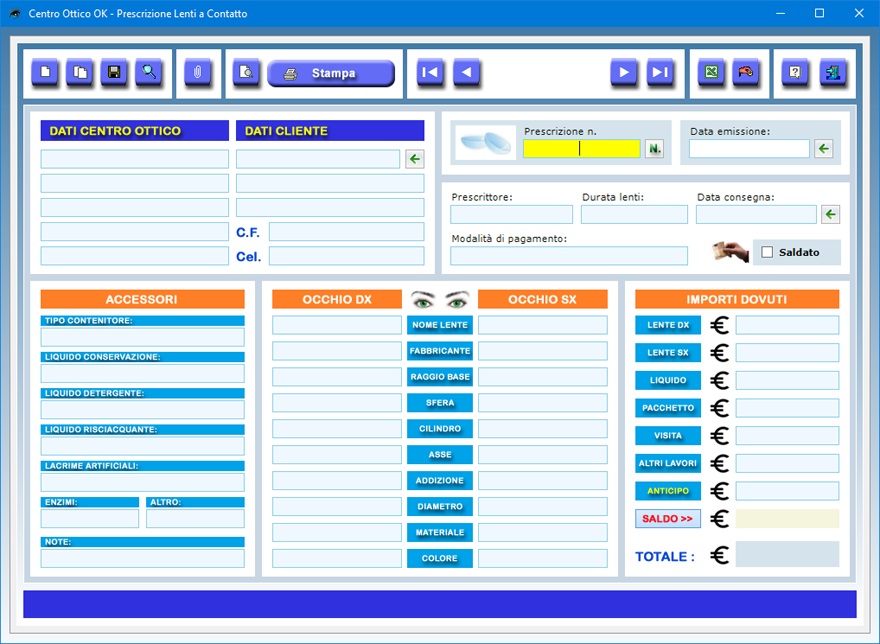
Task: Click the LIQUIDO CONSERVAZIONE field
Action: (x=143, y=373)
